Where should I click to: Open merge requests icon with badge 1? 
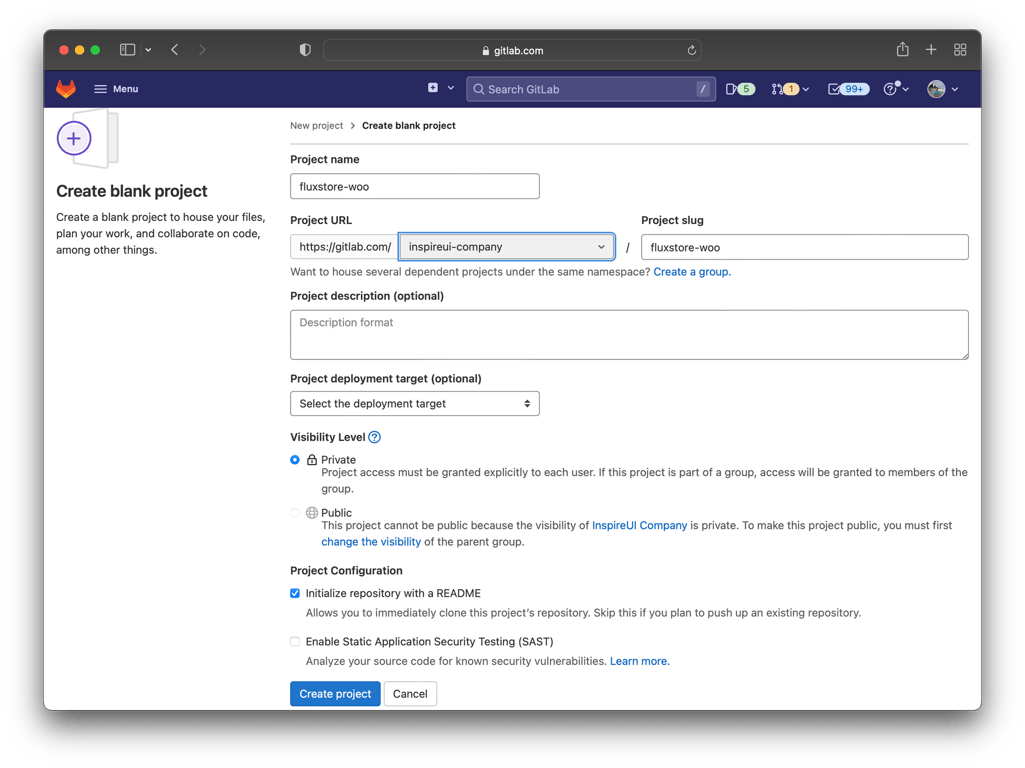pos(784,89)
